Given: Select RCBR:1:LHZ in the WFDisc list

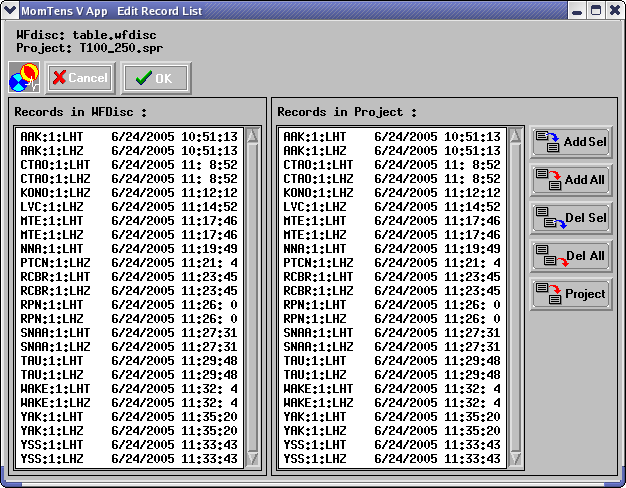Looking at the screenshot, I should pyautogui.click(x=129, y=290).
